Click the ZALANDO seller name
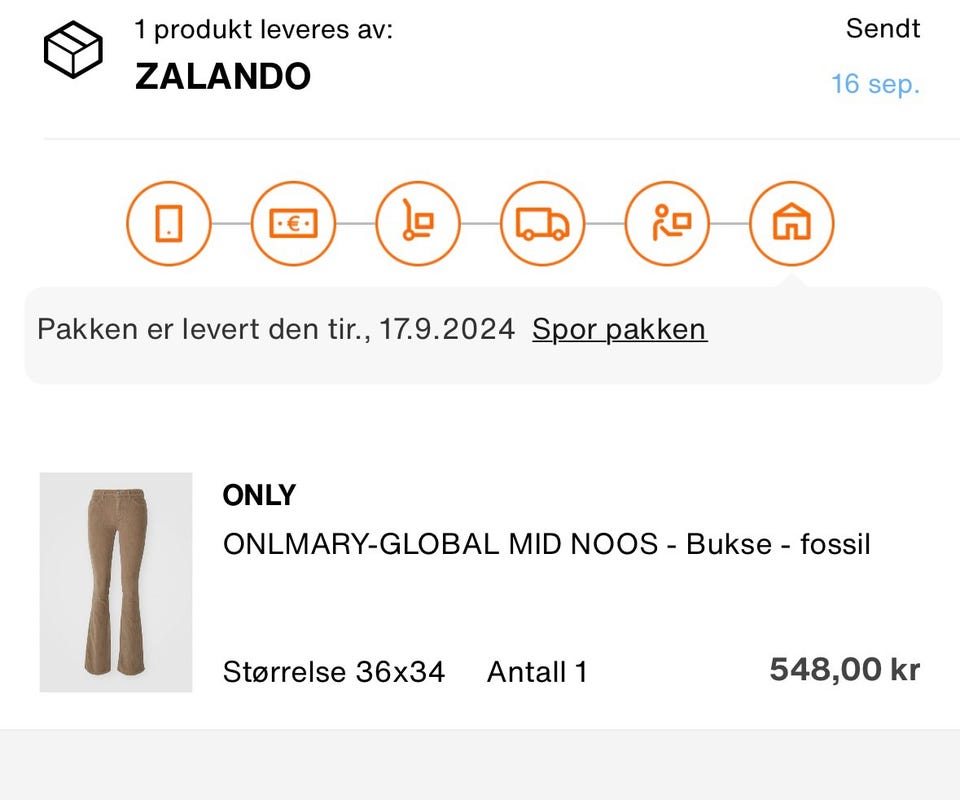 (x=223, y=75)
